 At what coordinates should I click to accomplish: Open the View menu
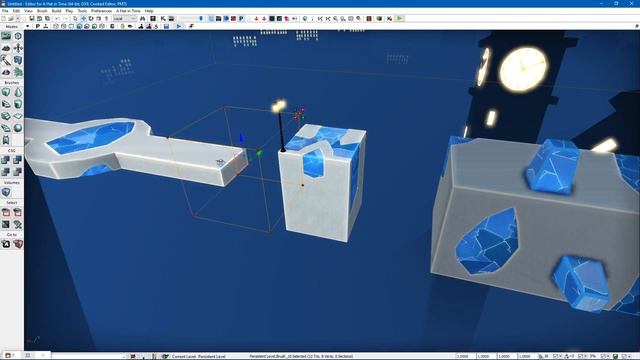(x=28, y=11)
